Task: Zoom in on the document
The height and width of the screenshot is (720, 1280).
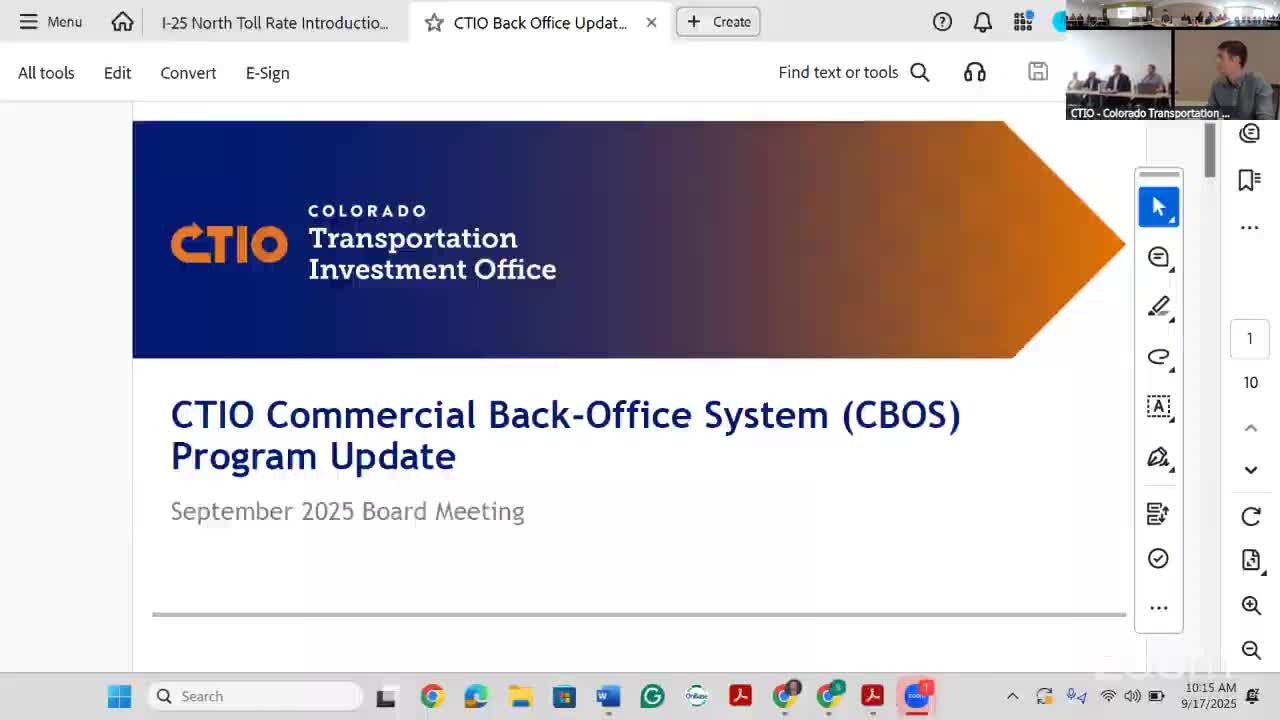Action: tap(1251, 605)
